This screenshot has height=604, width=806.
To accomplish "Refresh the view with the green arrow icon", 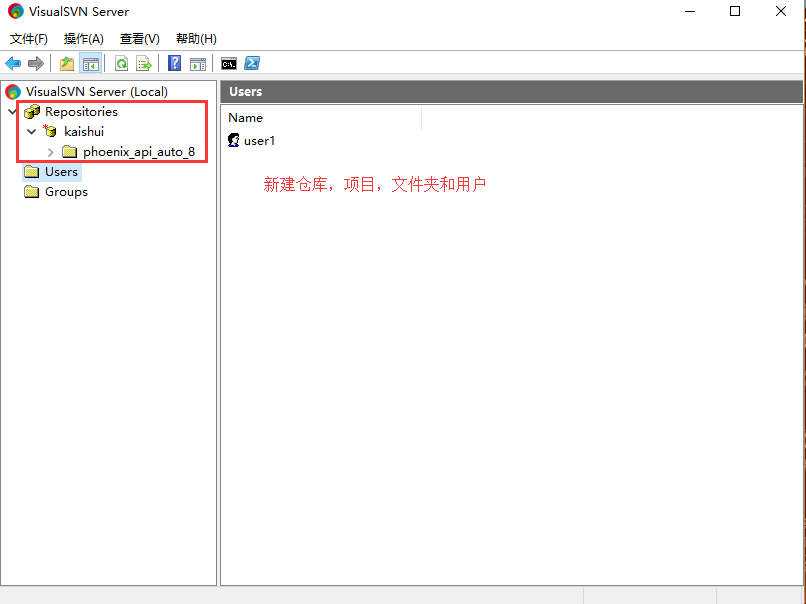I will pos(121,64).
